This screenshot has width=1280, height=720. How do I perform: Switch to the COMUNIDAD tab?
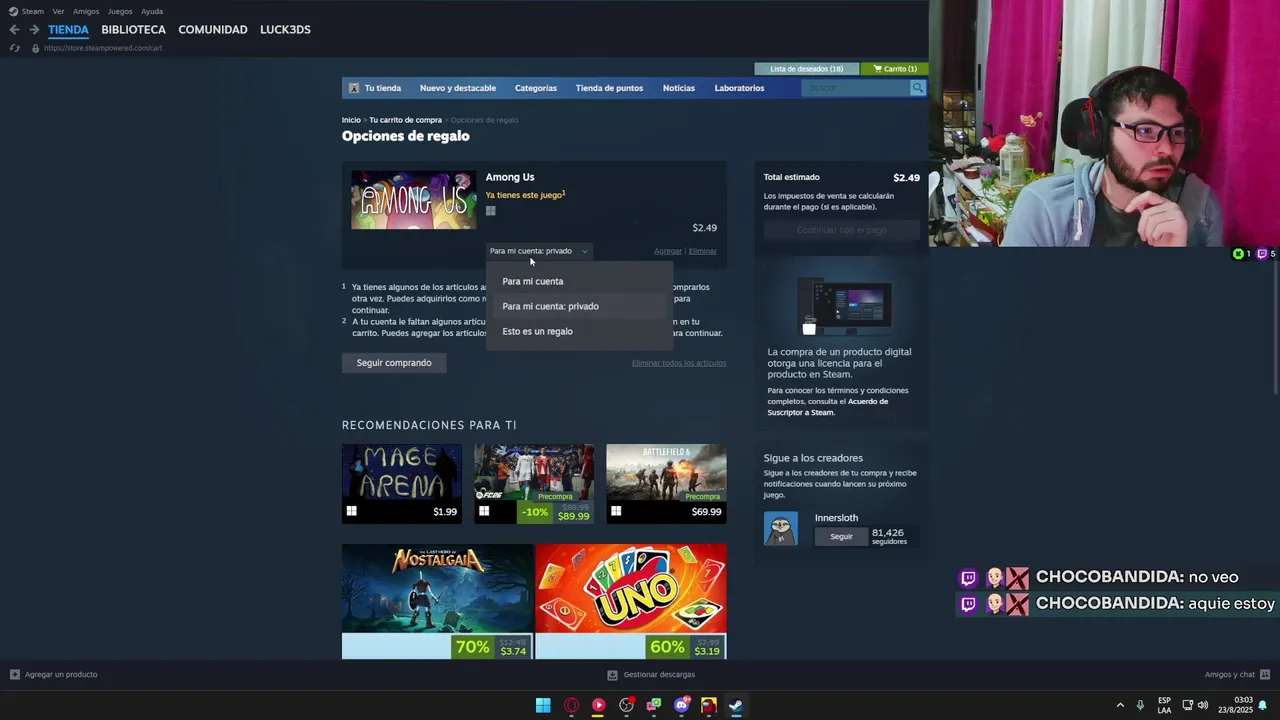coord(213,30)
